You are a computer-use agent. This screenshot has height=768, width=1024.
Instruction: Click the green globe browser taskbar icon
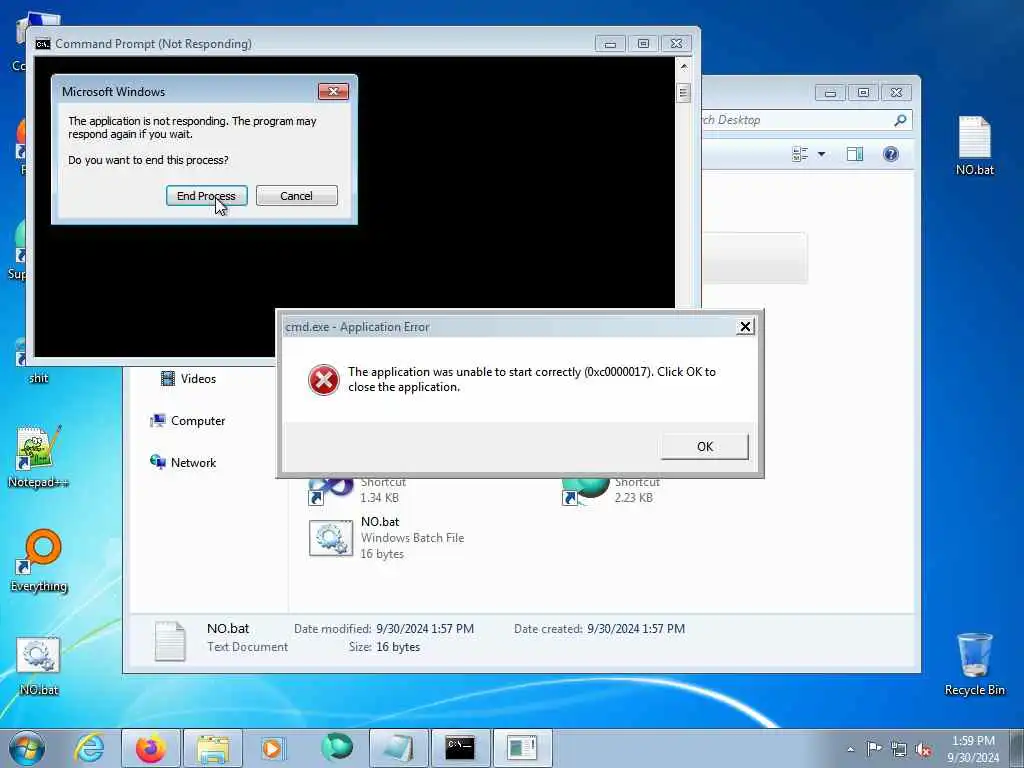pos(337,748)
